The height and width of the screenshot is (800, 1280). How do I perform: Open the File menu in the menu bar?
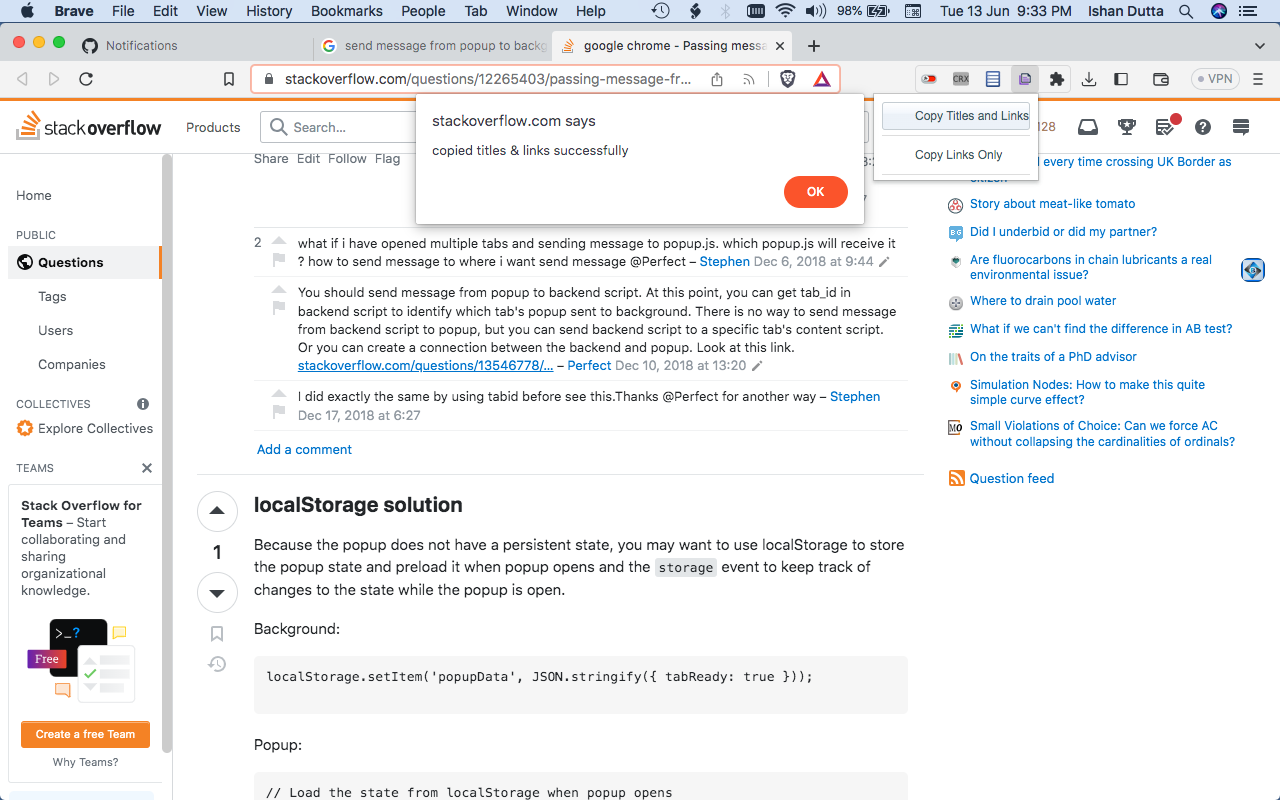pos(123,11)
